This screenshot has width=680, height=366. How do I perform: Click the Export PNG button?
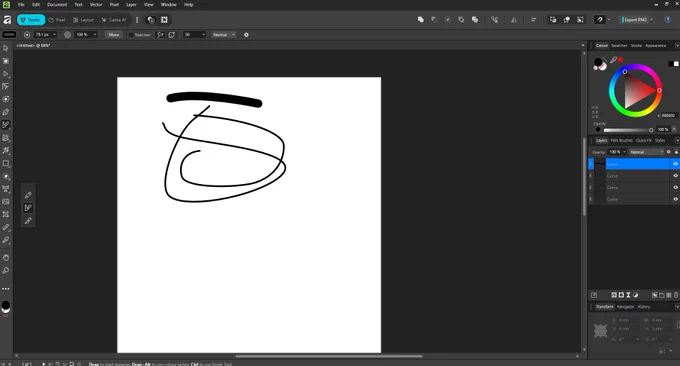[x=634, y=20]
